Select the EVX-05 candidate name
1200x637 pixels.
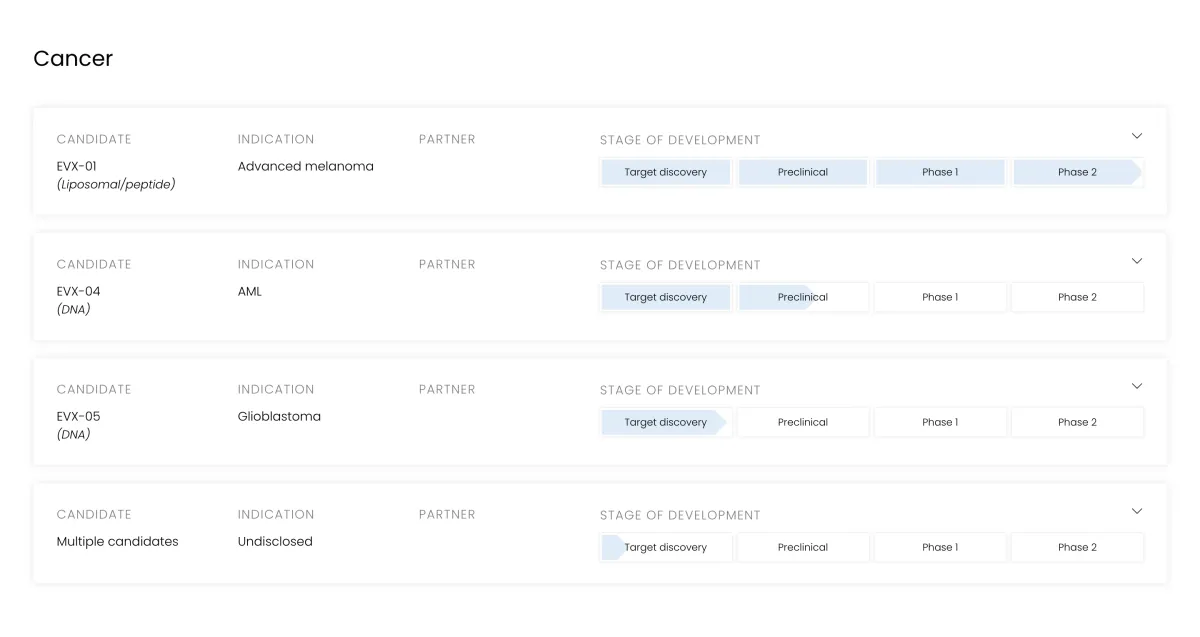click(79, 416)
